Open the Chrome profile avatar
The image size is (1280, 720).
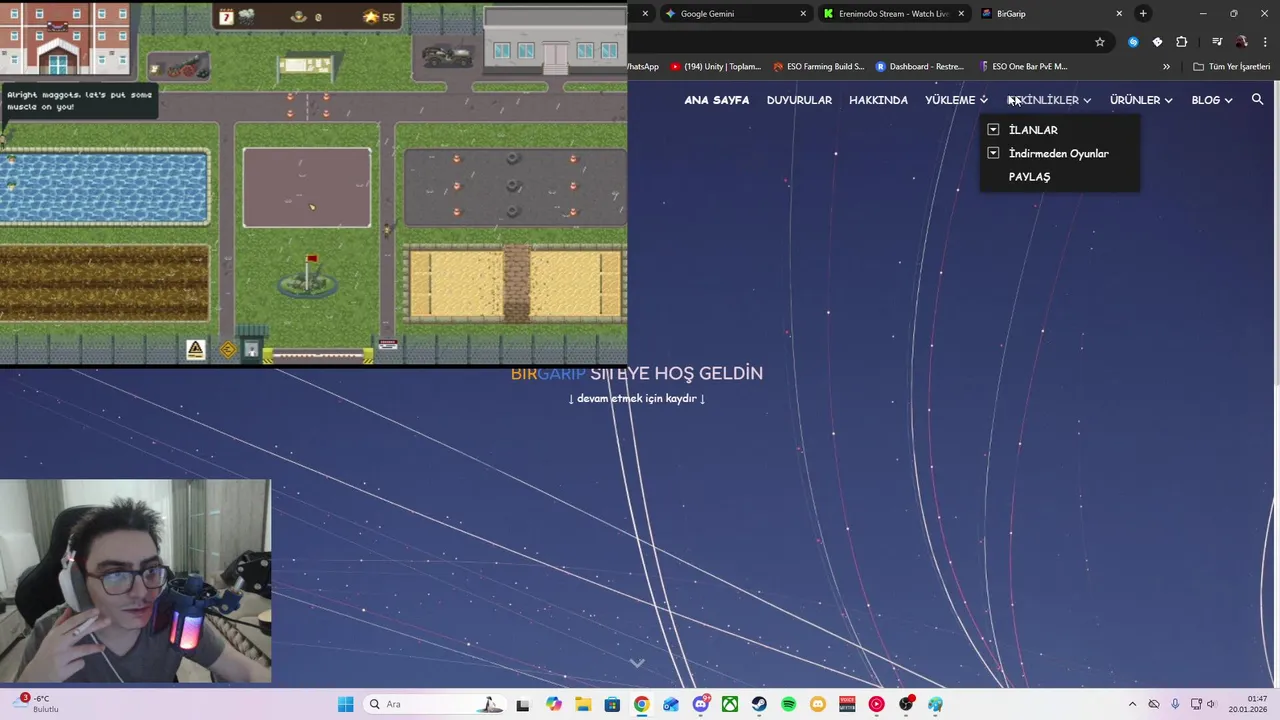click(1241, 42)
